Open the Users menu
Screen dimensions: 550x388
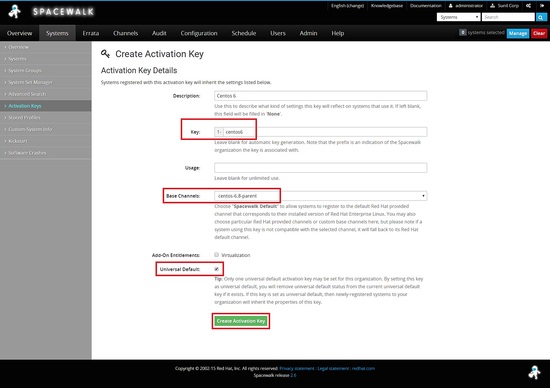[x=278, y=33]
